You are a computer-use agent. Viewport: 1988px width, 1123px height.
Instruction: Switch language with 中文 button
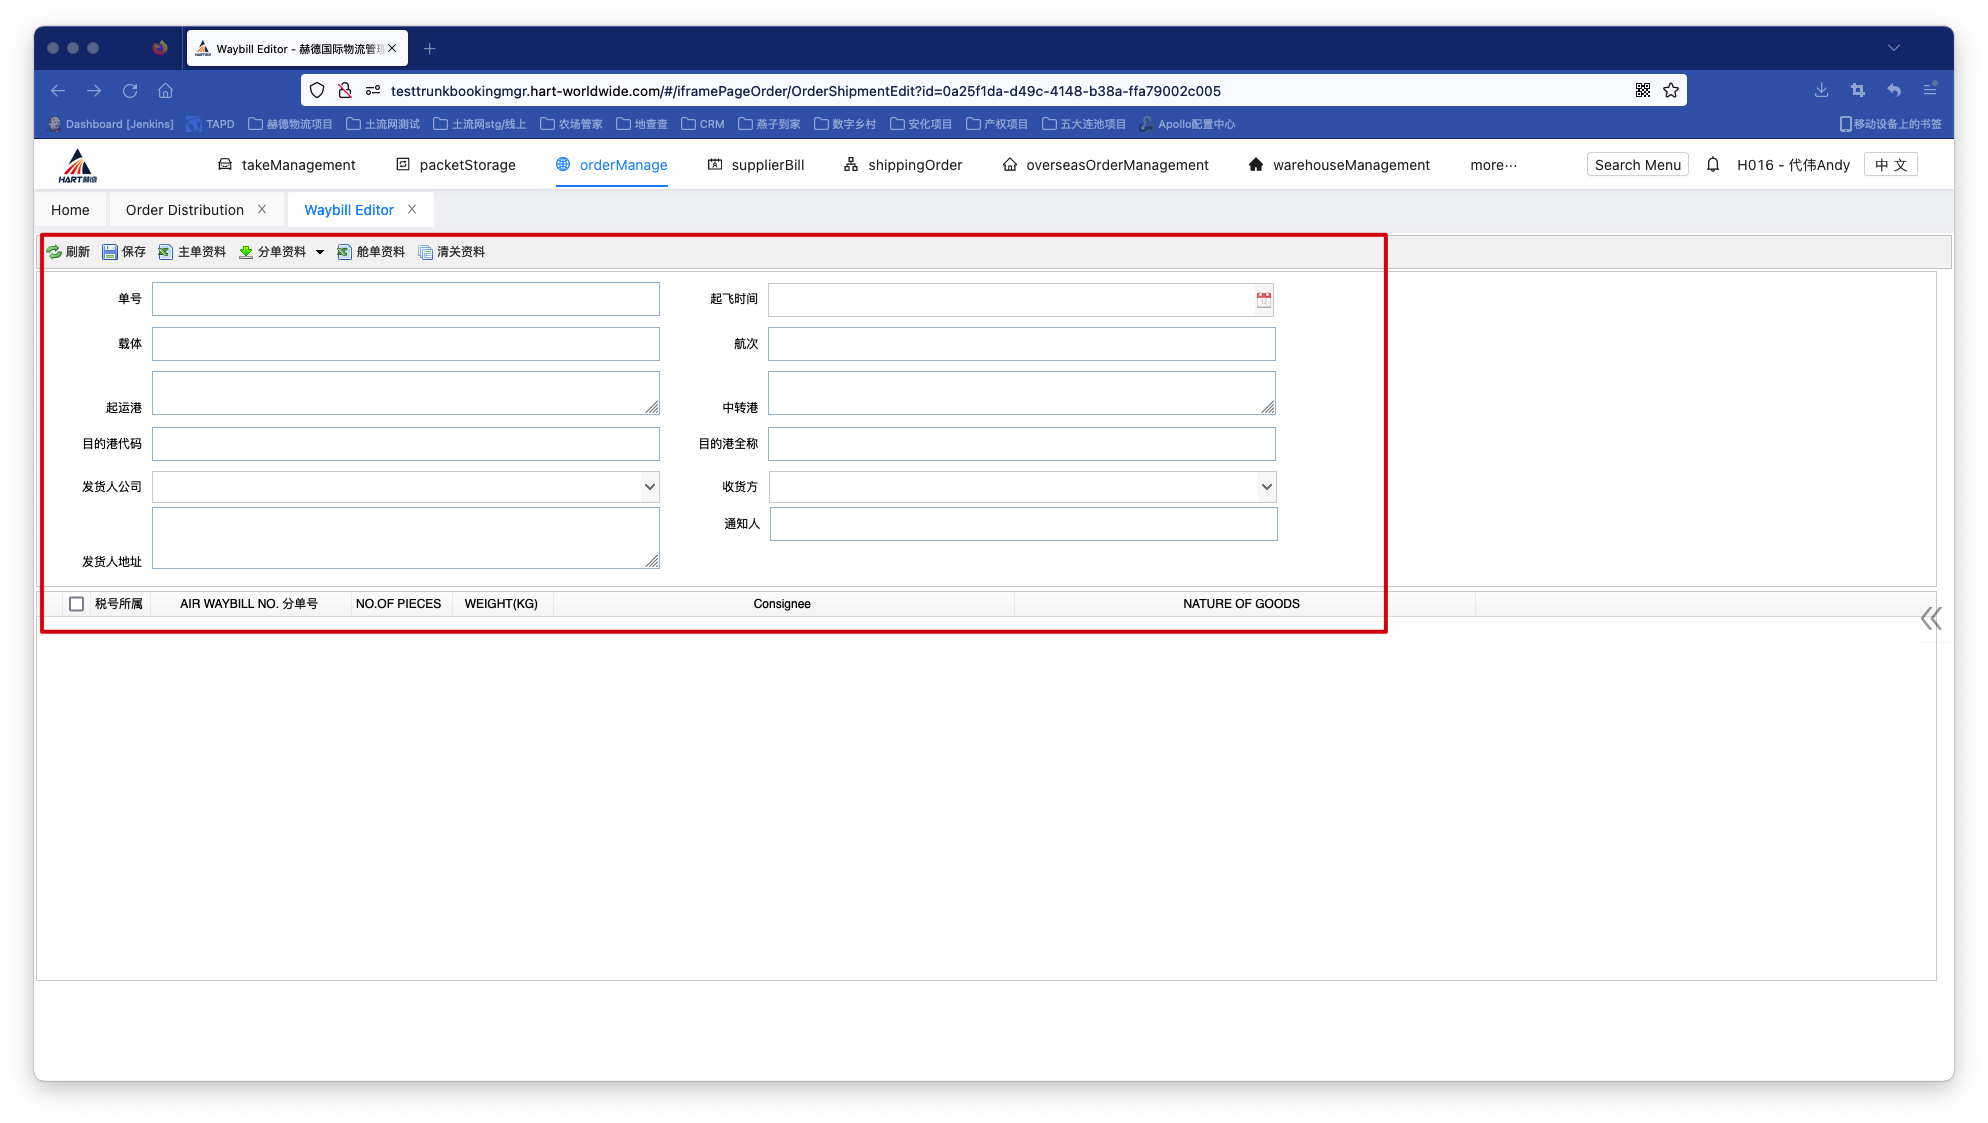[1890, 165]
